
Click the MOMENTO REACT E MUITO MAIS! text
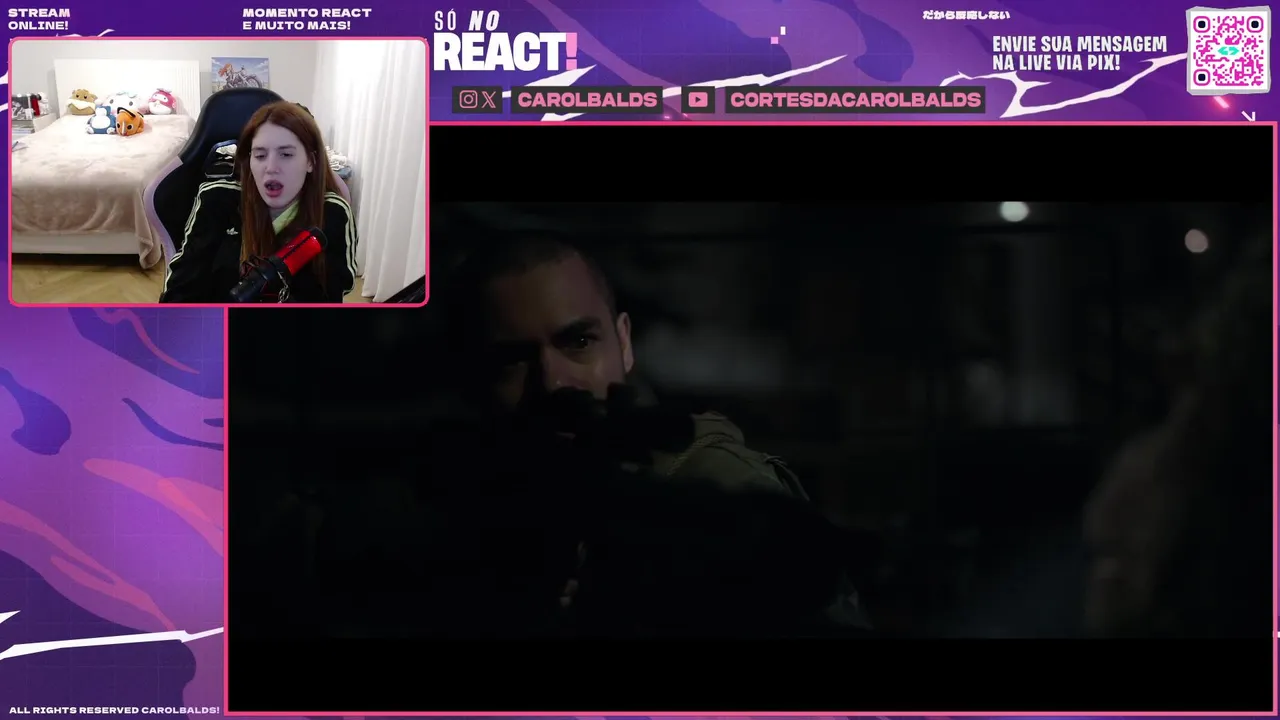(306, 19)
